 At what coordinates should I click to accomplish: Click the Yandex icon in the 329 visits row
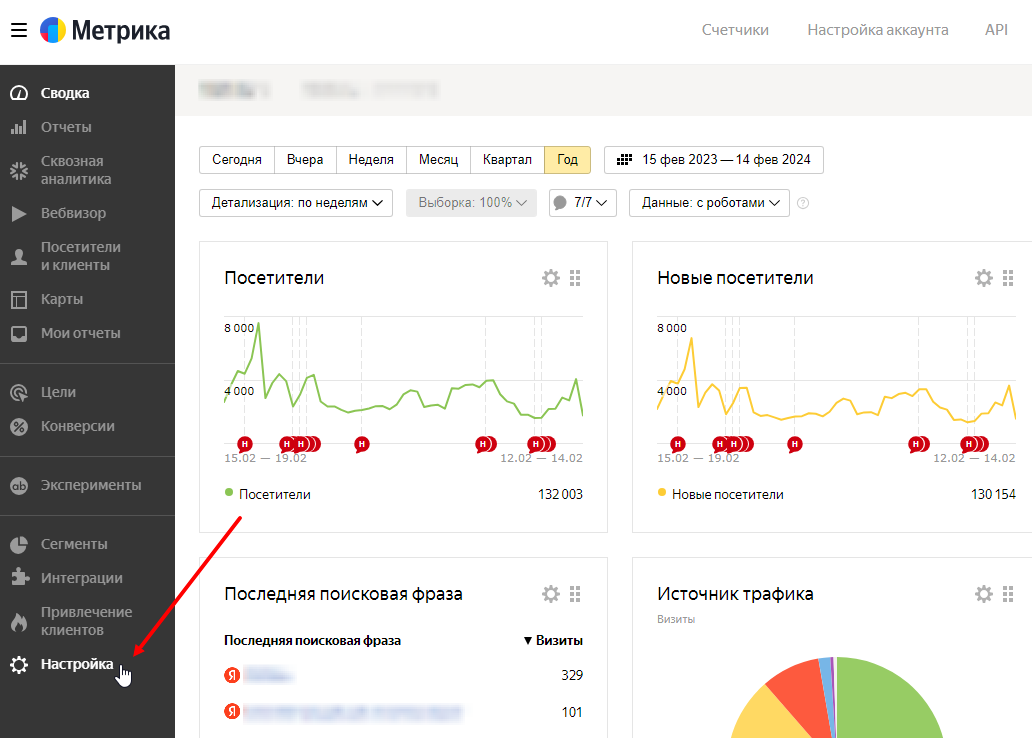232,675
